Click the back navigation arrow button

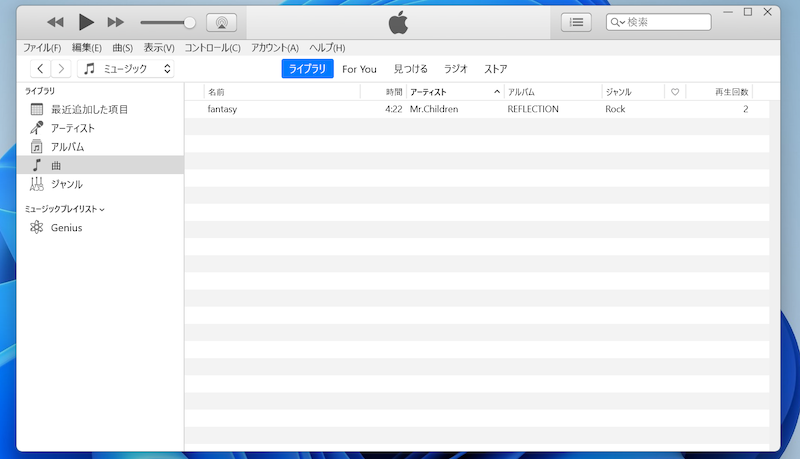pyautogui.click(x=40, y=69)
